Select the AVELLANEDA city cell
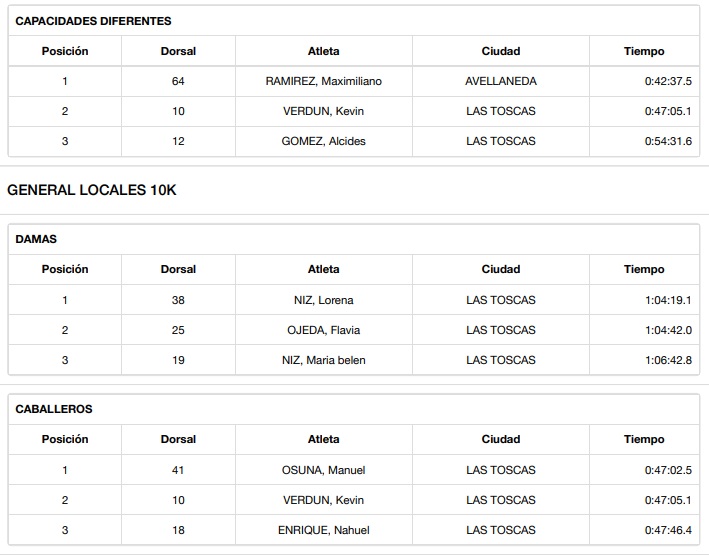The width and height of the screenshot is (709, 555). click(500, 81)
